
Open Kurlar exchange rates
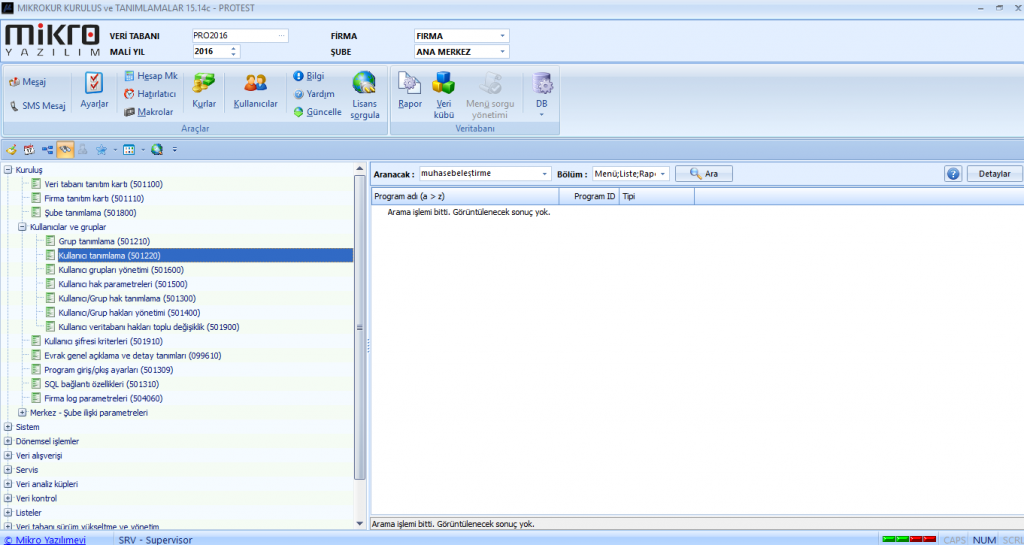point(204,91)
